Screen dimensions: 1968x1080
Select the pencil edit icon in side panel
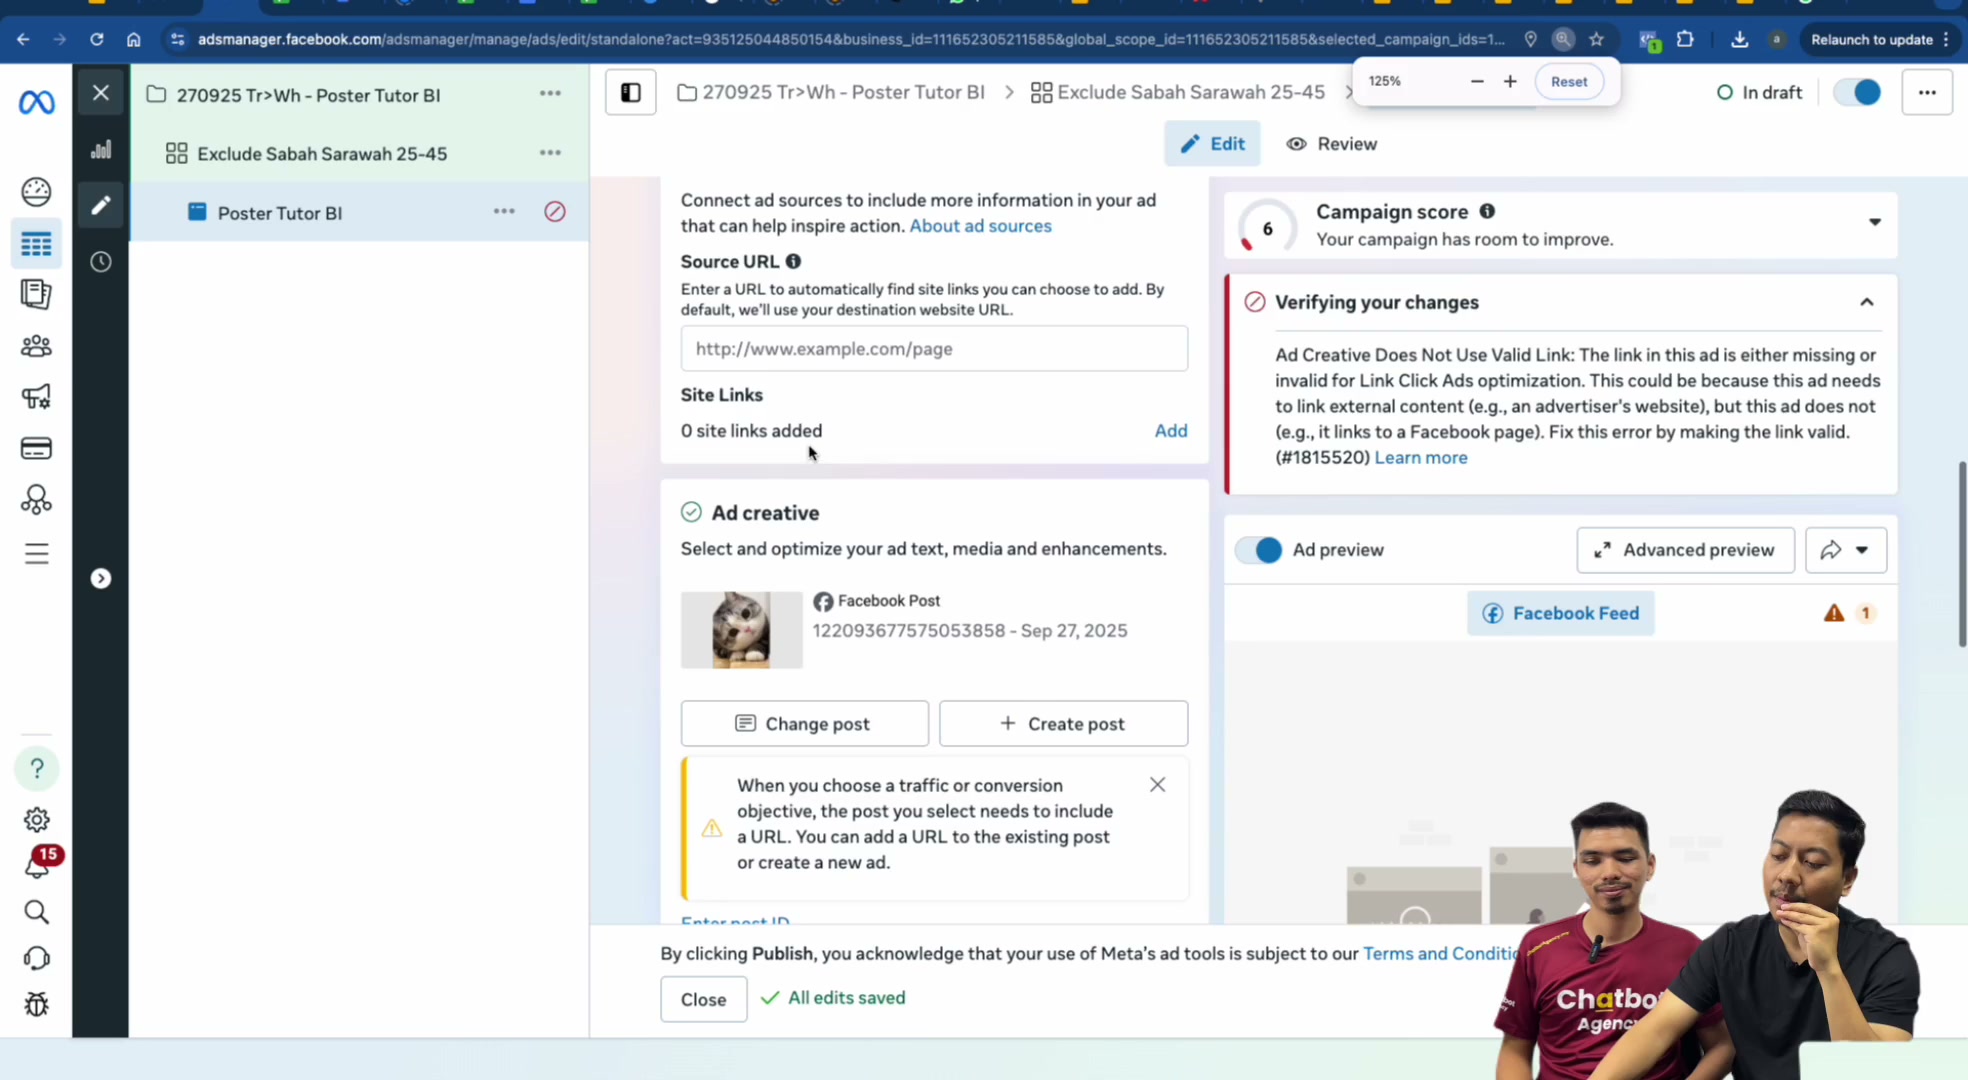point(101,205)
